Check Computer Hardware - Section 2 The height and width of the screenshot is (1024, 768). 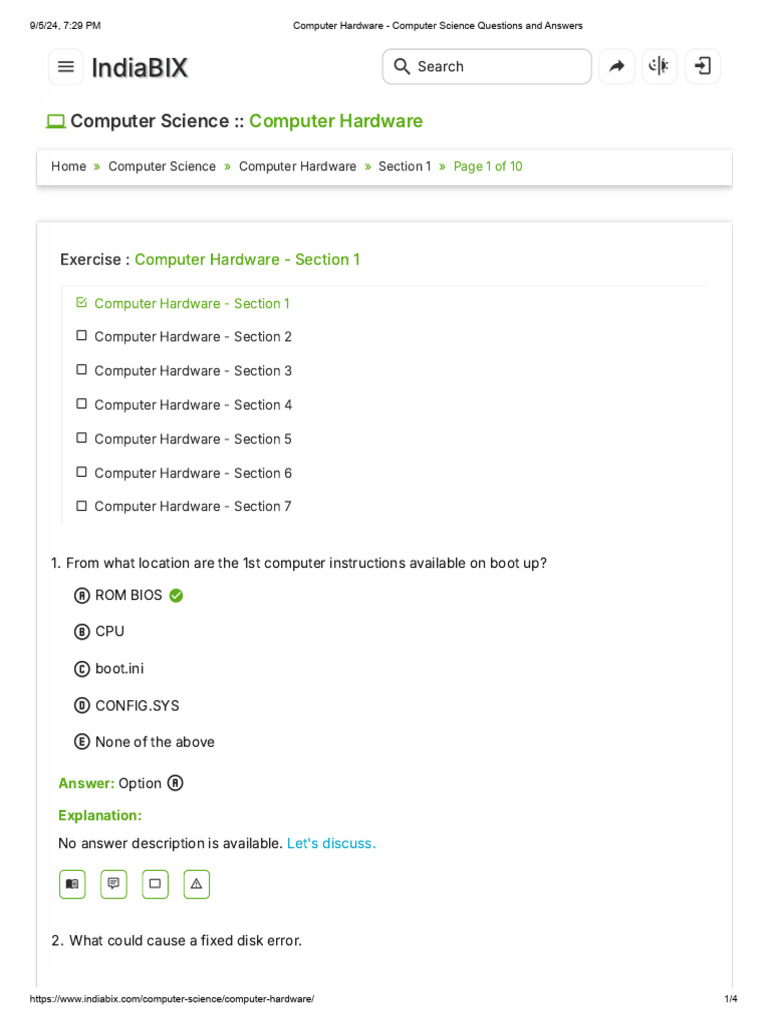click(82, 337)
